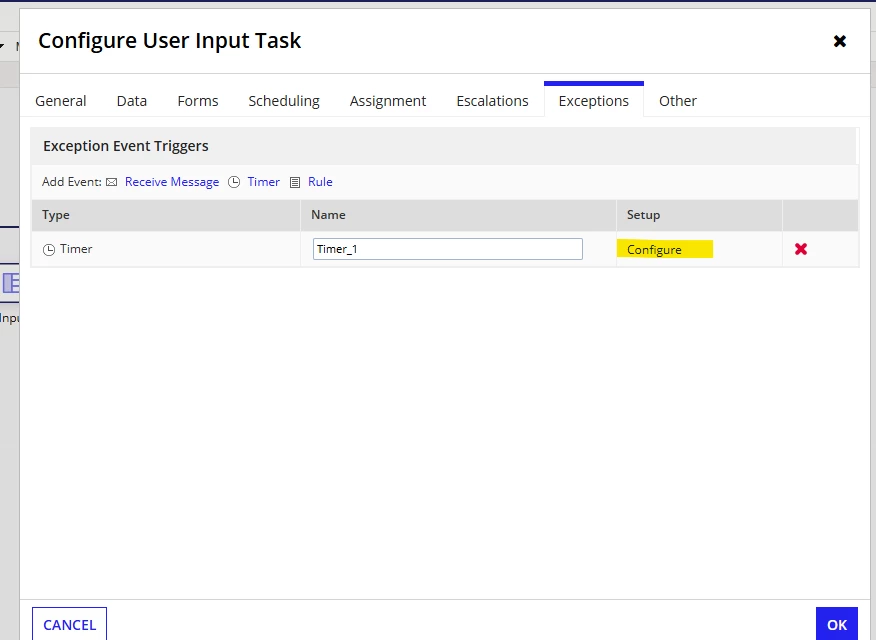Add a Receive Message event
The width and height of the screenshot is (876, 640).
(x=172, y=182)
